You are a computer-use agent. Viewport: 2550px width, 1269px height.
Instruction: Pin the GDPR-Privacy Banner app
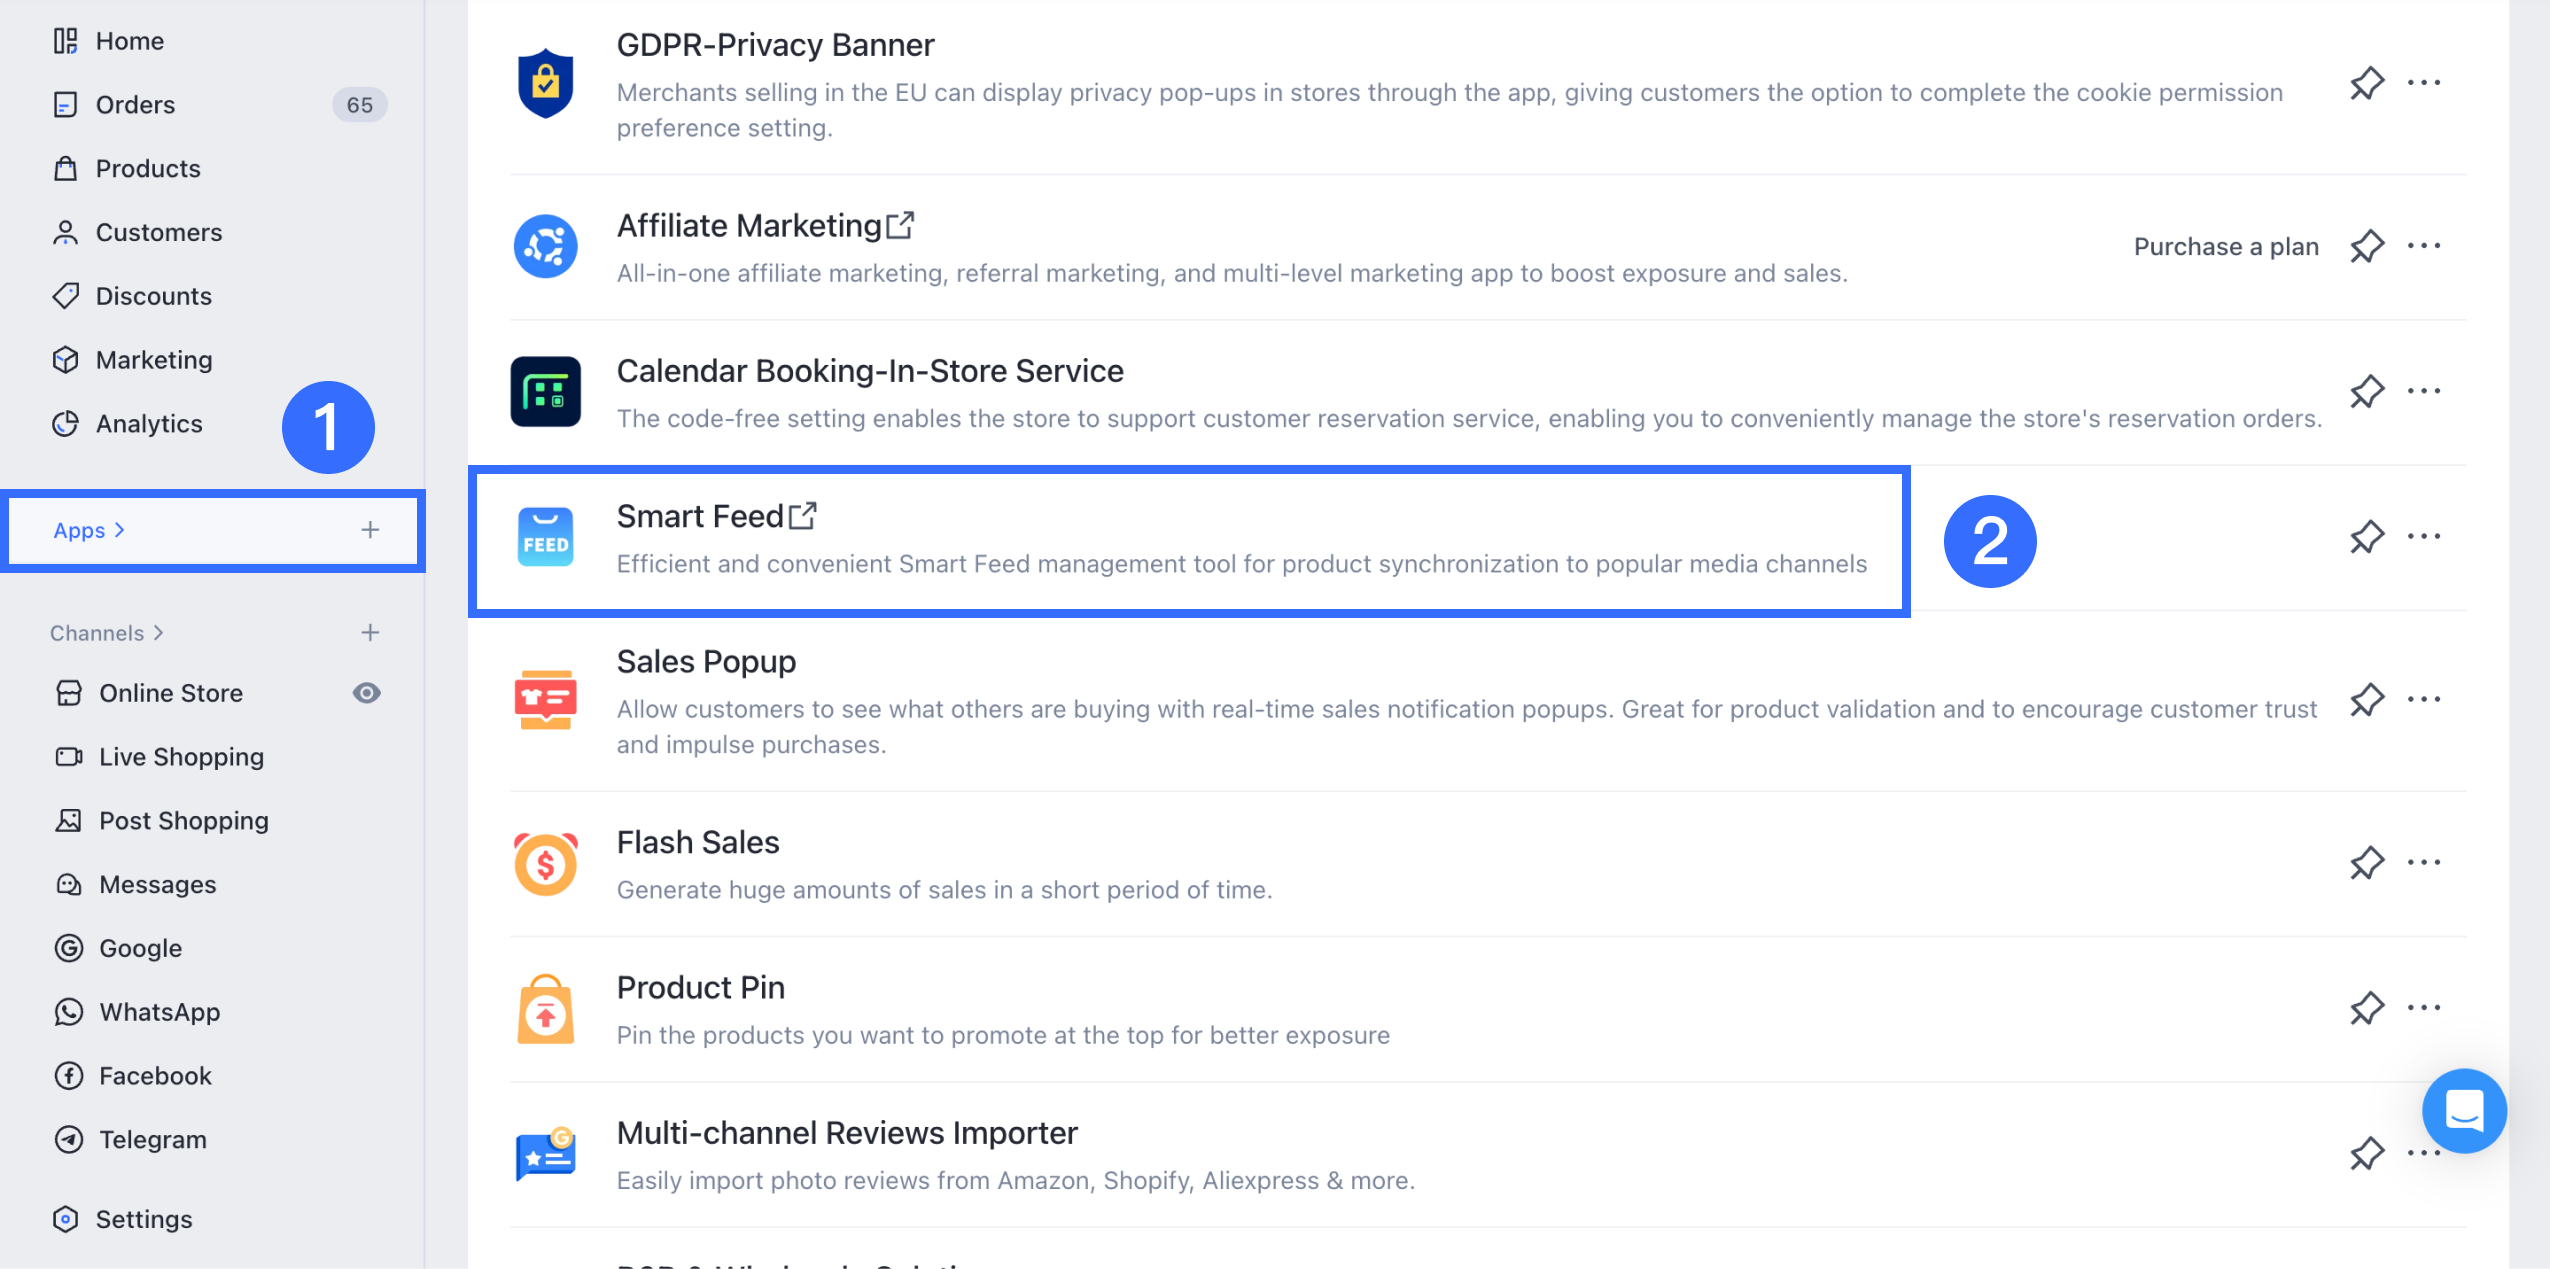[x=2366, y=83]
